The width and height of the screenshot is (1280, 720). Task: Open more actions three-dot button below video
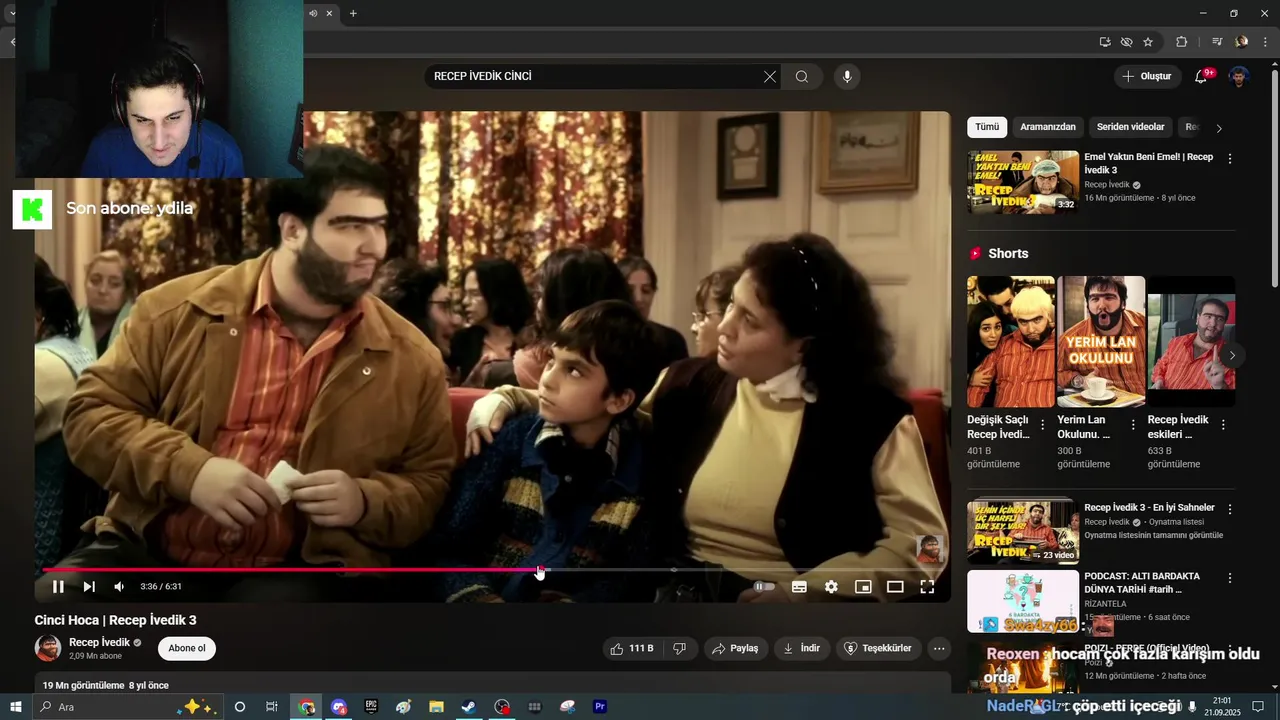pos(939,648)
